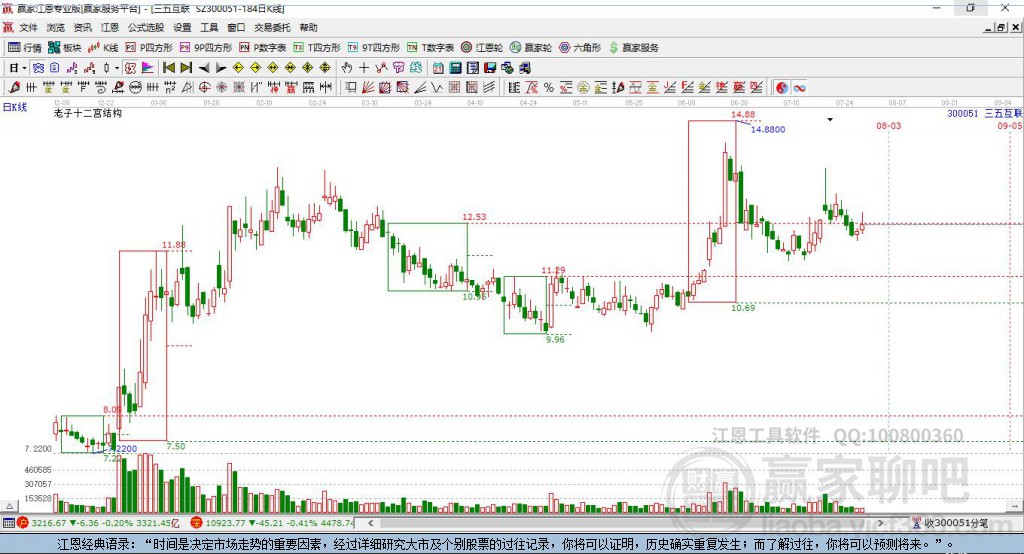Select the Gann fan lines tool
Image resolution: width=1024 pixels, height=554 pixels.
[x=368, y=88]
